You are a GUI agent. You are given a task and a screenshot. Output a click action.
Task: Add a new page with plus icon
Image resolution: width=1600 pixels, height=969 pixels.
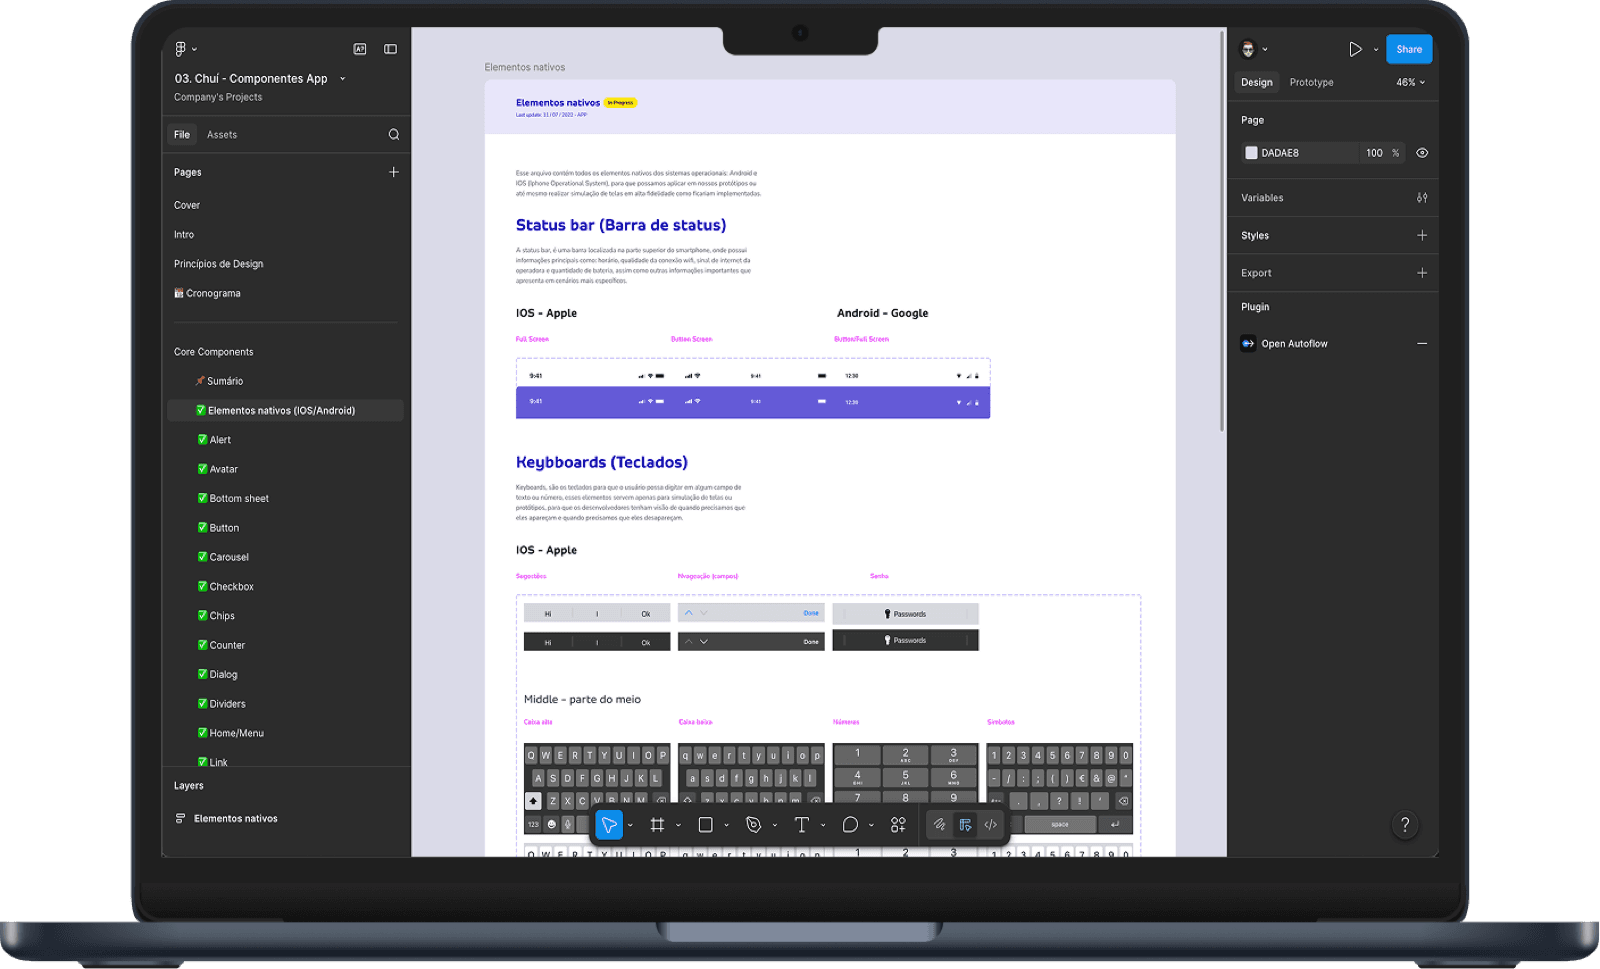click(394, 172)
